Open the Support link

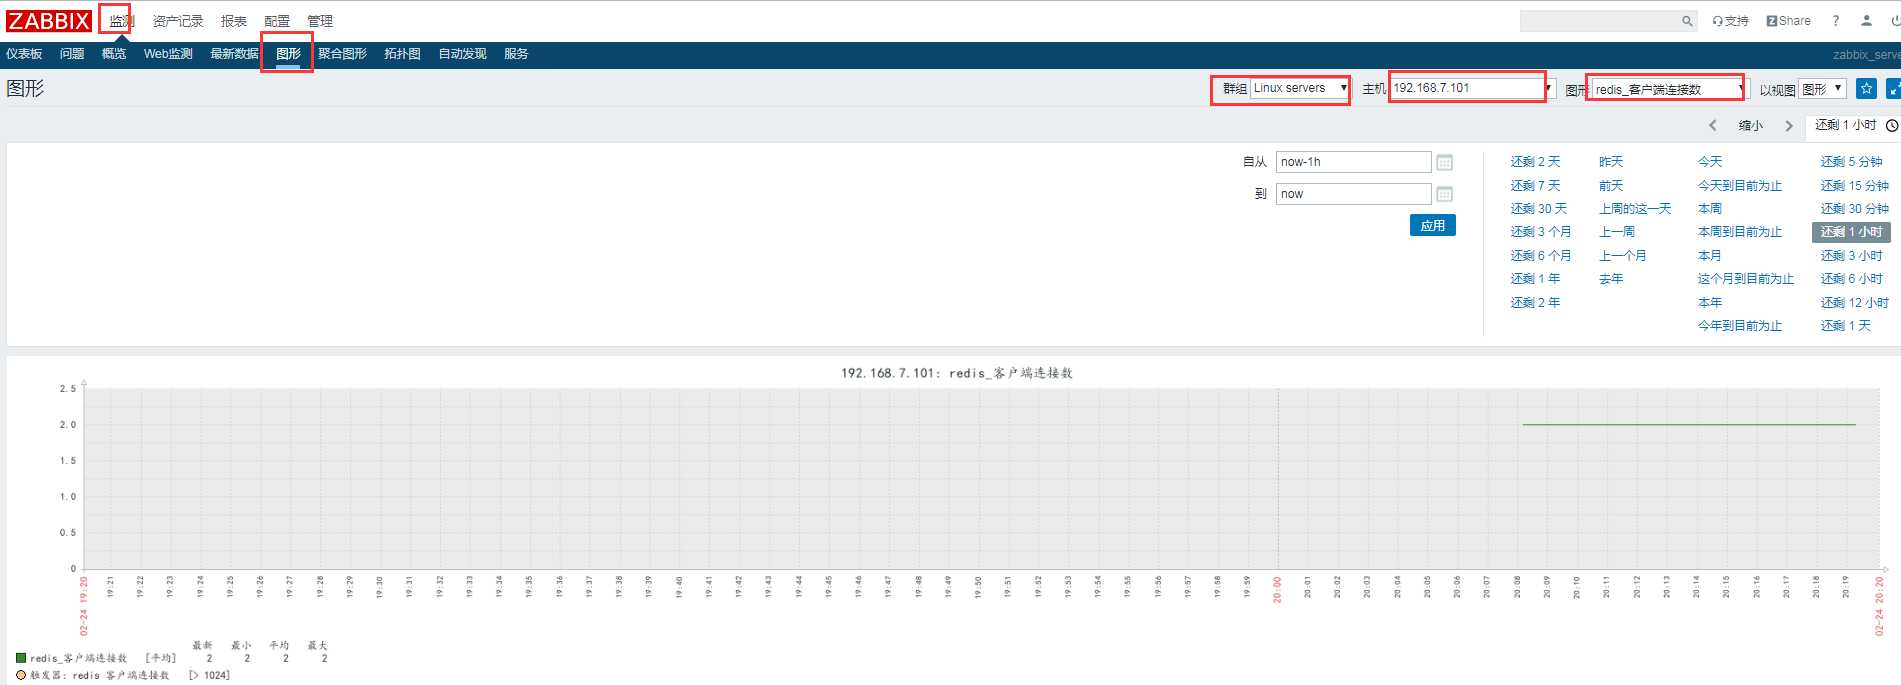pyautogui.click(x=1730, y=21)
